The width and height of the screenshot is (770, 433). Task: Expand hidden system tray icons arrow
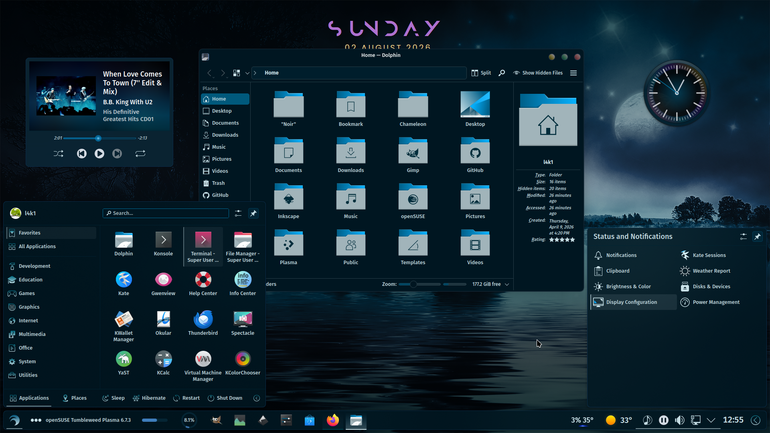click(x=711, y=420)
